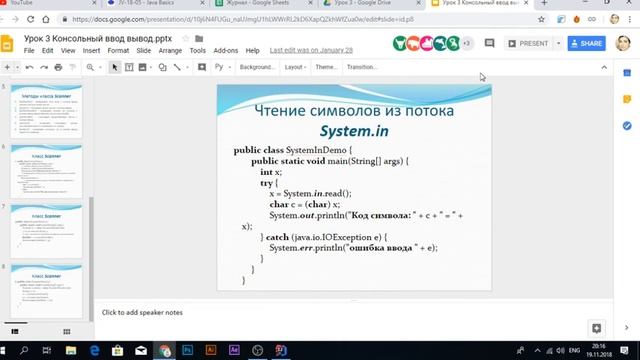Screen dimensions: 640x360
Task: Collapse the toolbar with the up chevron
Action: (x=604, y=67)
